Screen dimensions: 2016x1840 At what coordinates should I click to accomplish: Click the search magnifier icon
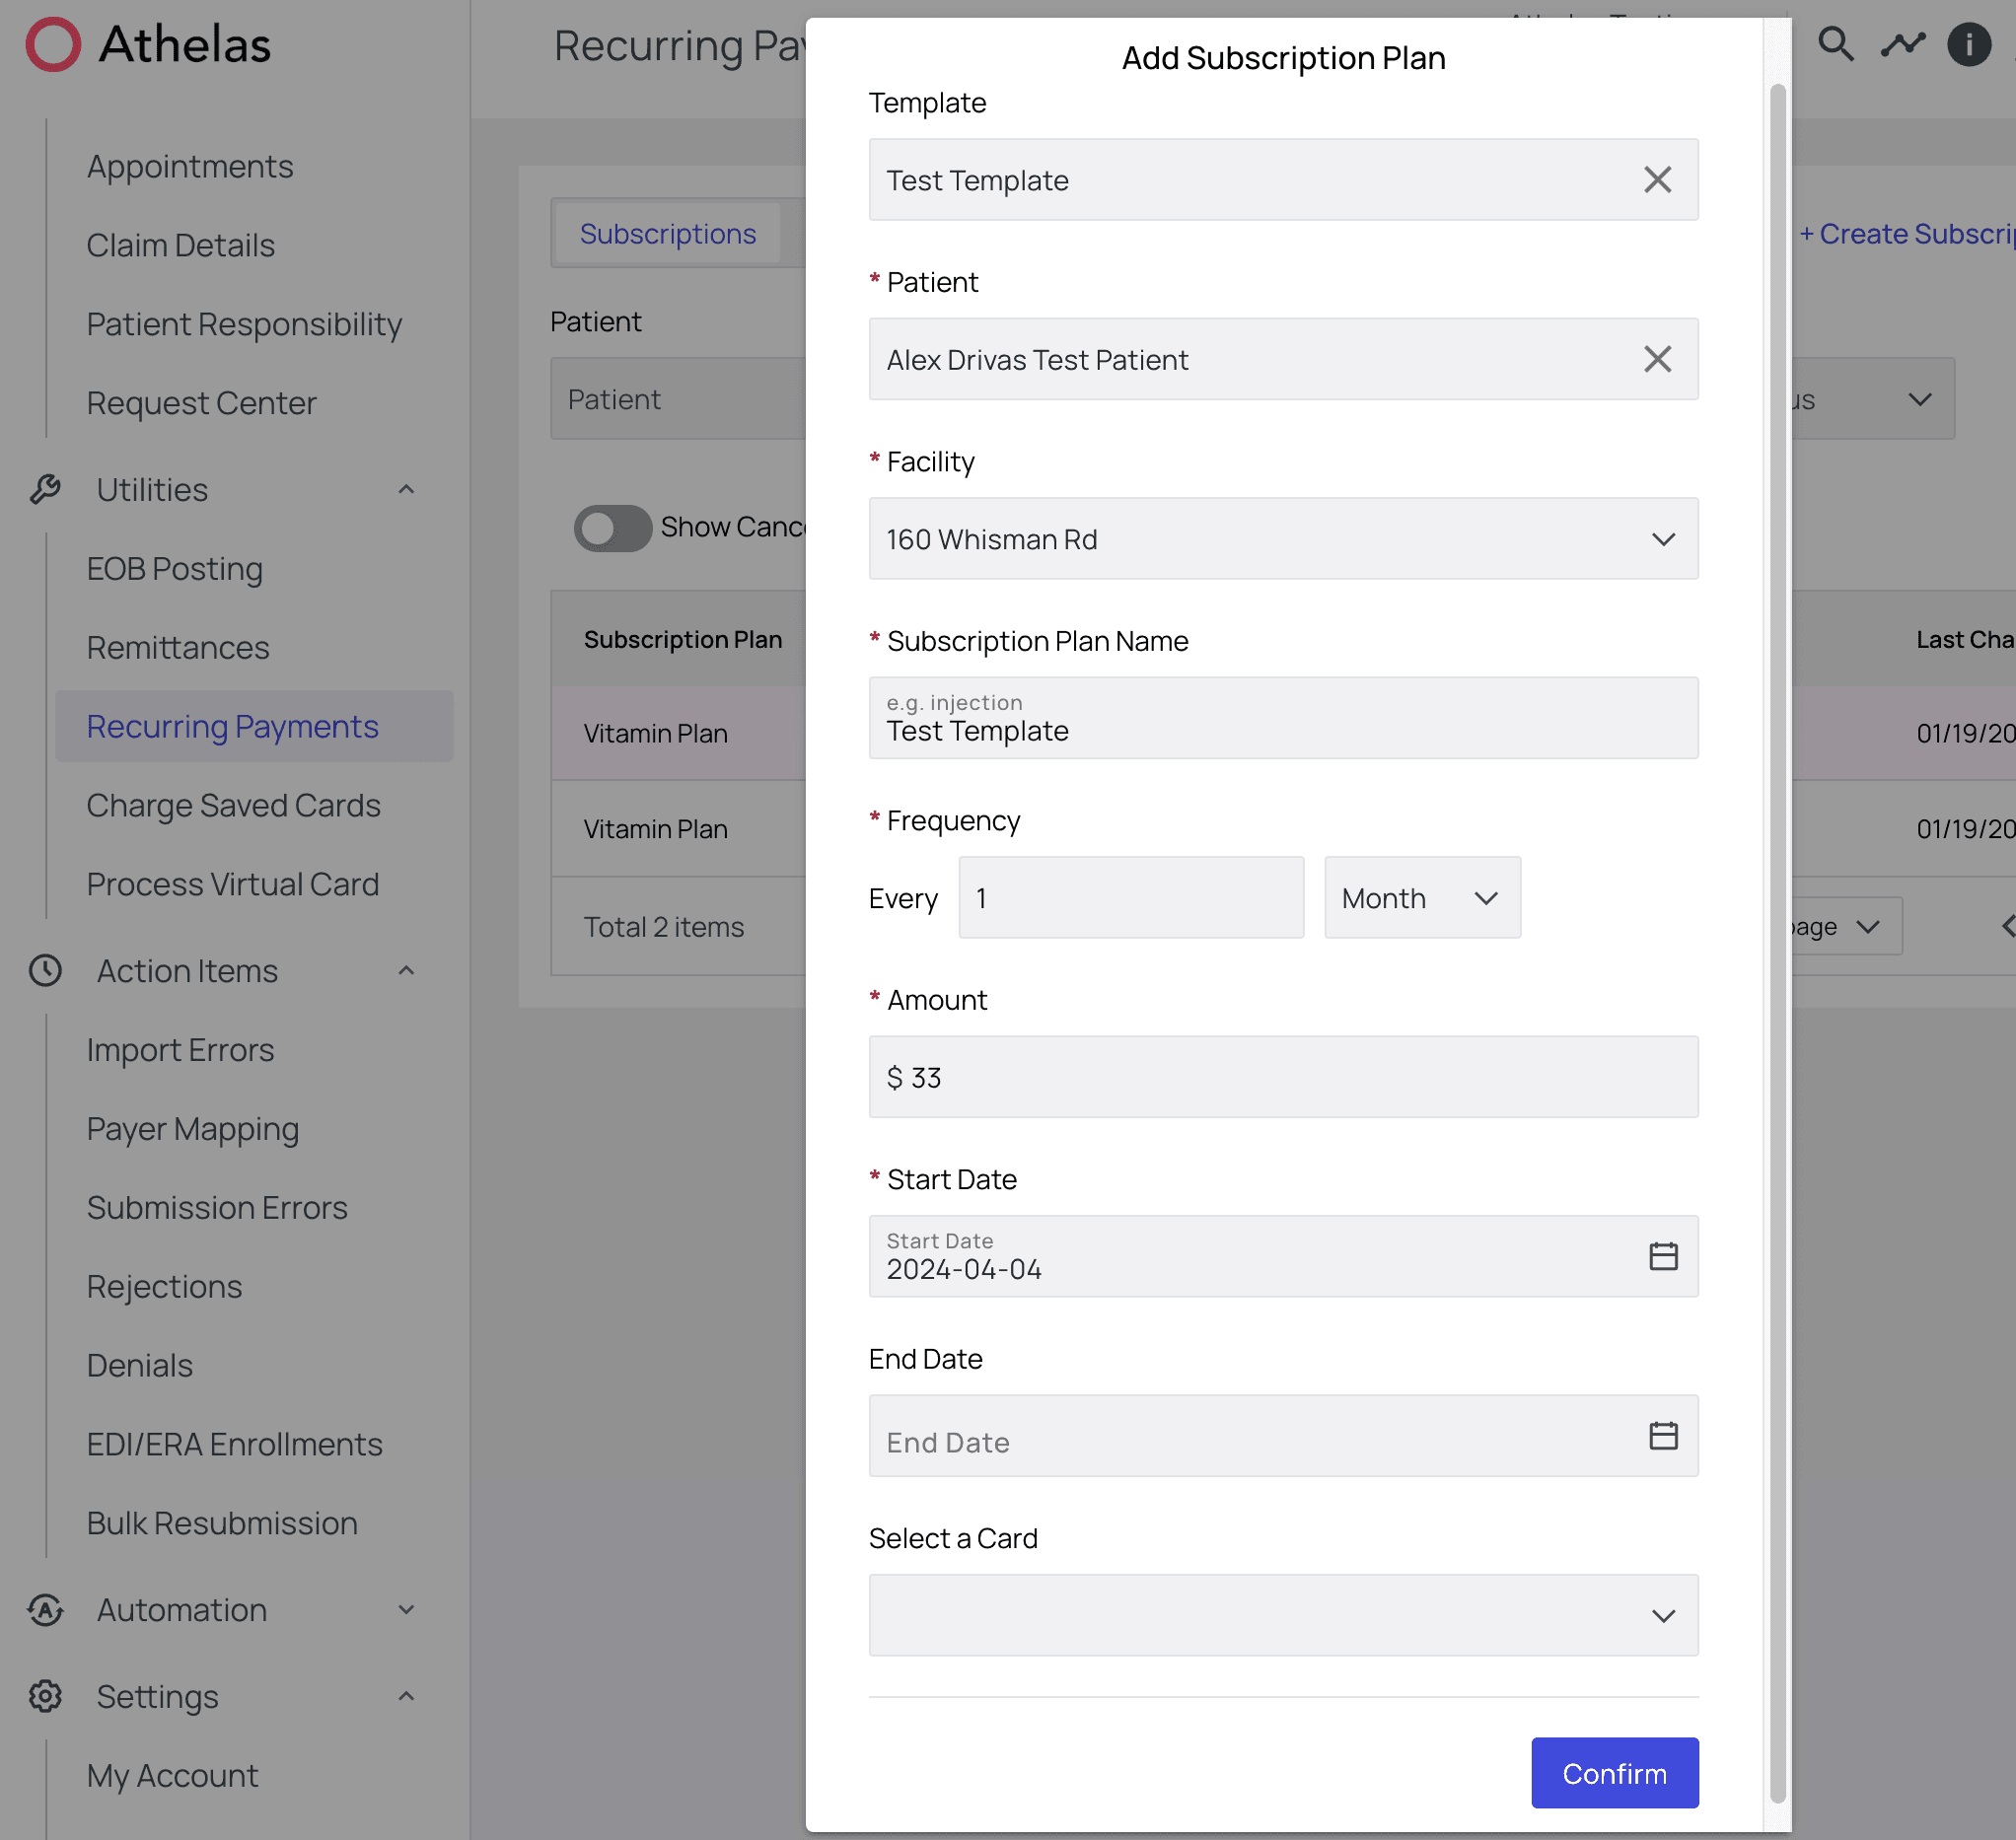tap(1835, 44)
